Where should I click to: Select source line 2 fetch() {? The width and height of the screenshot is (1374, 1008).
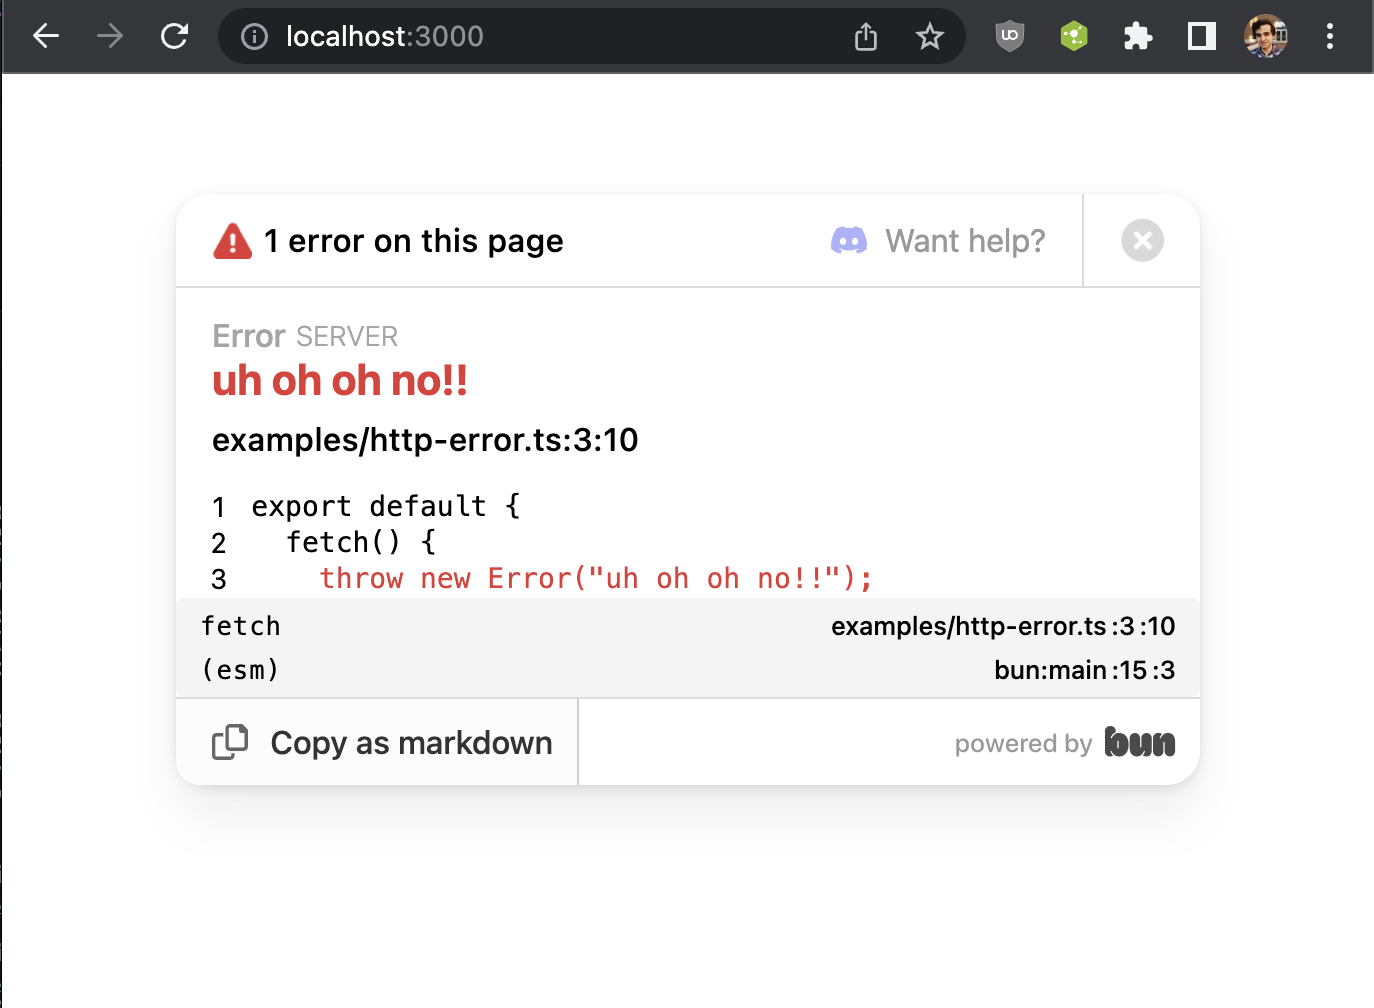(x=361, y=542)
